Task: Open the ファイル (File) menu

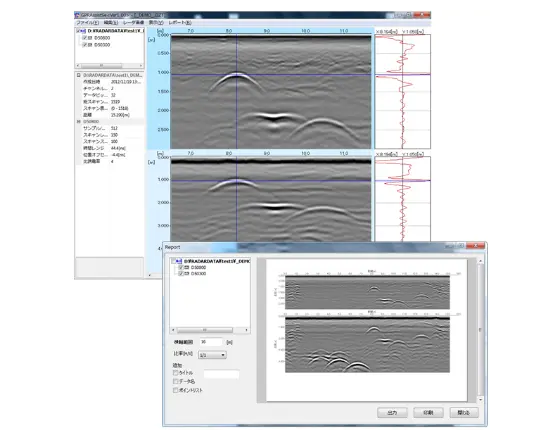Action: pyautogui.click(x=88, y=22)
